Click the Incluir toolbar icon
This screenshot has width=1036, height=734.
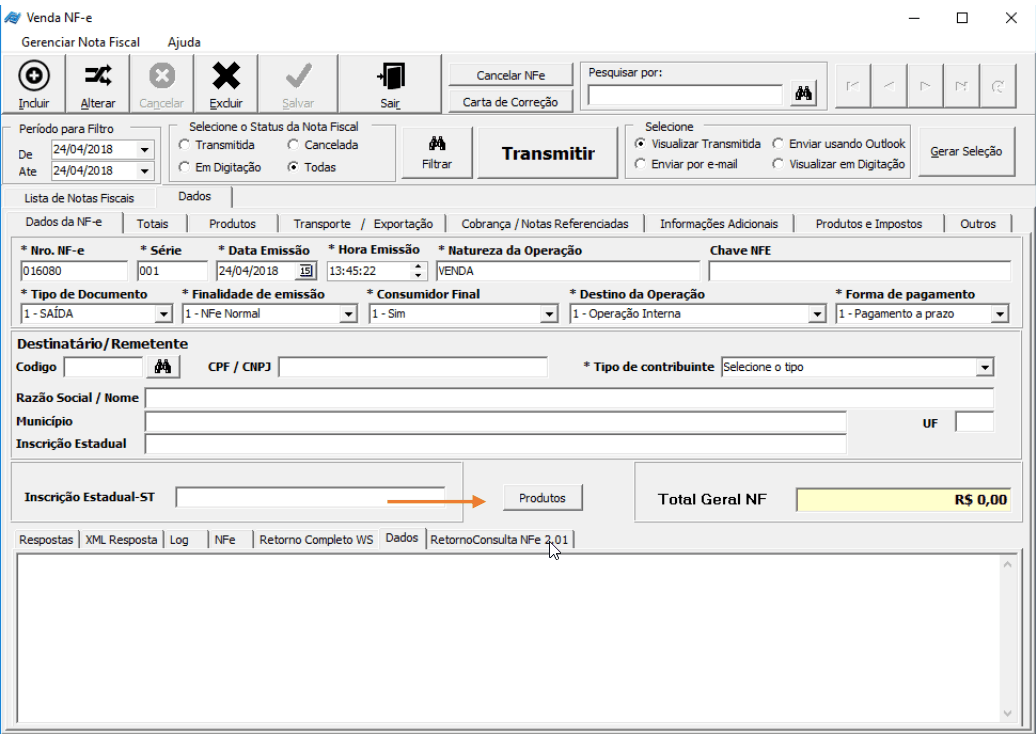click(x=33, y=76)
